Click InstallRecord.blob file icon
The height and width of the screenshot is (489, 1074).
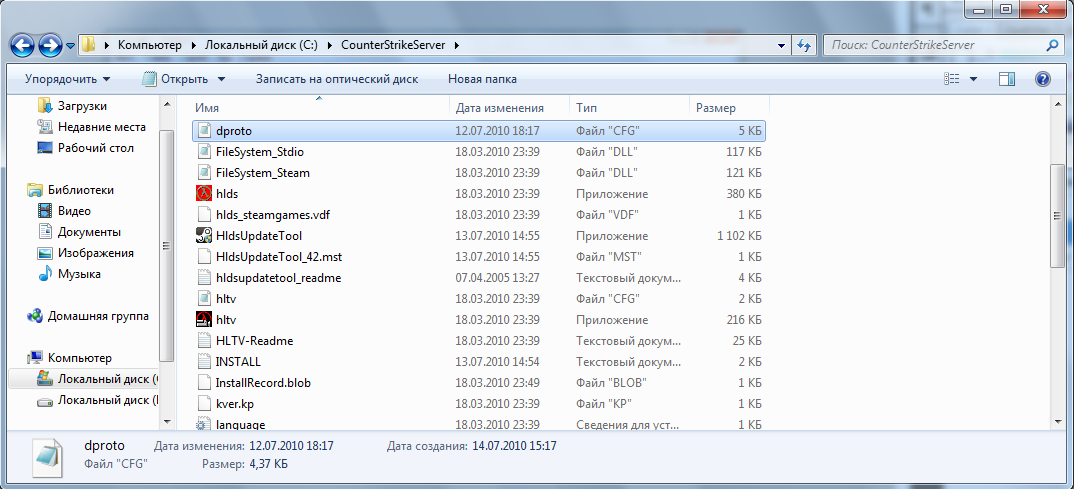[203, 383]
